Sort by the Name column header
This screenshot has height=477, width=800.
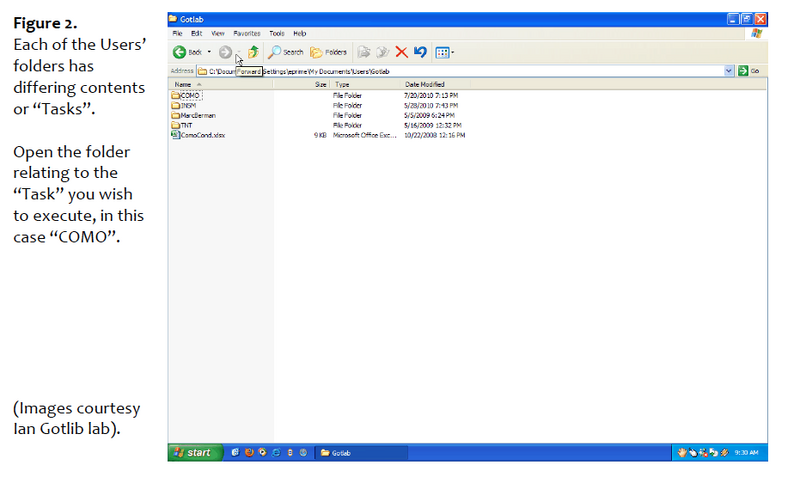220,85
